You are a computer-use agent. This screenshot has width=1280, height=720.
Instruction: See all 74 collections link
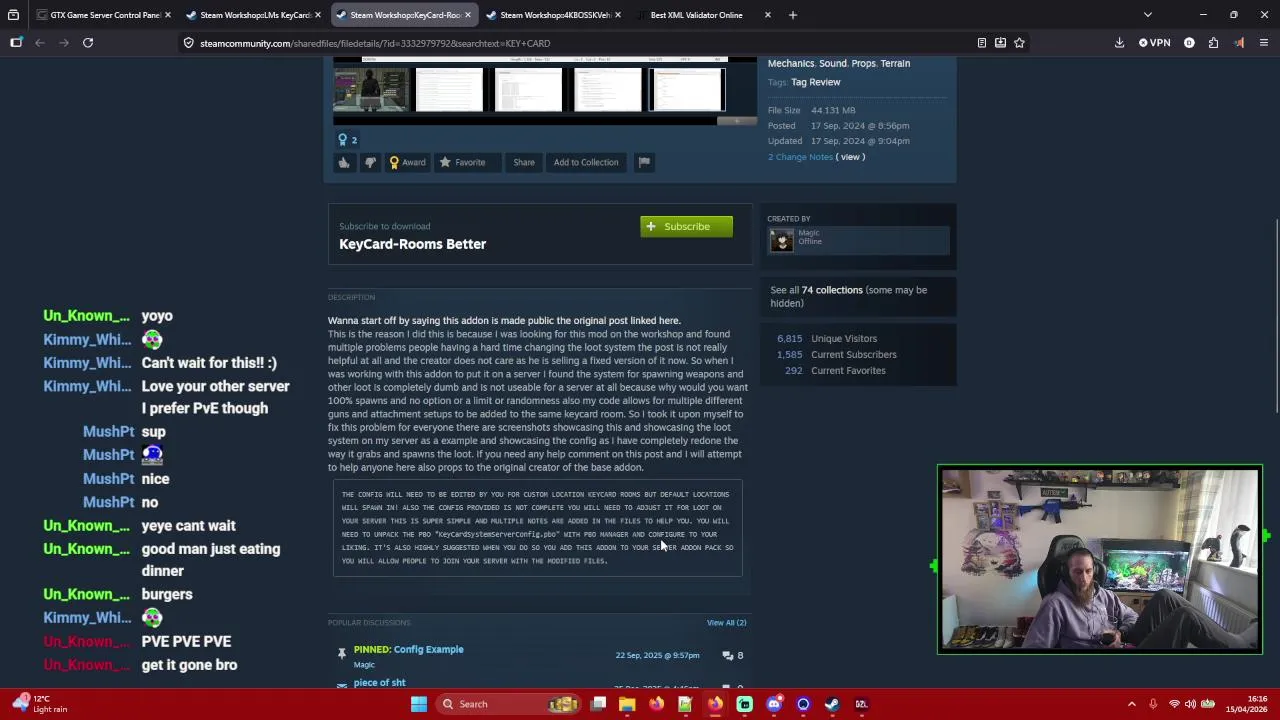pos(848,296)
